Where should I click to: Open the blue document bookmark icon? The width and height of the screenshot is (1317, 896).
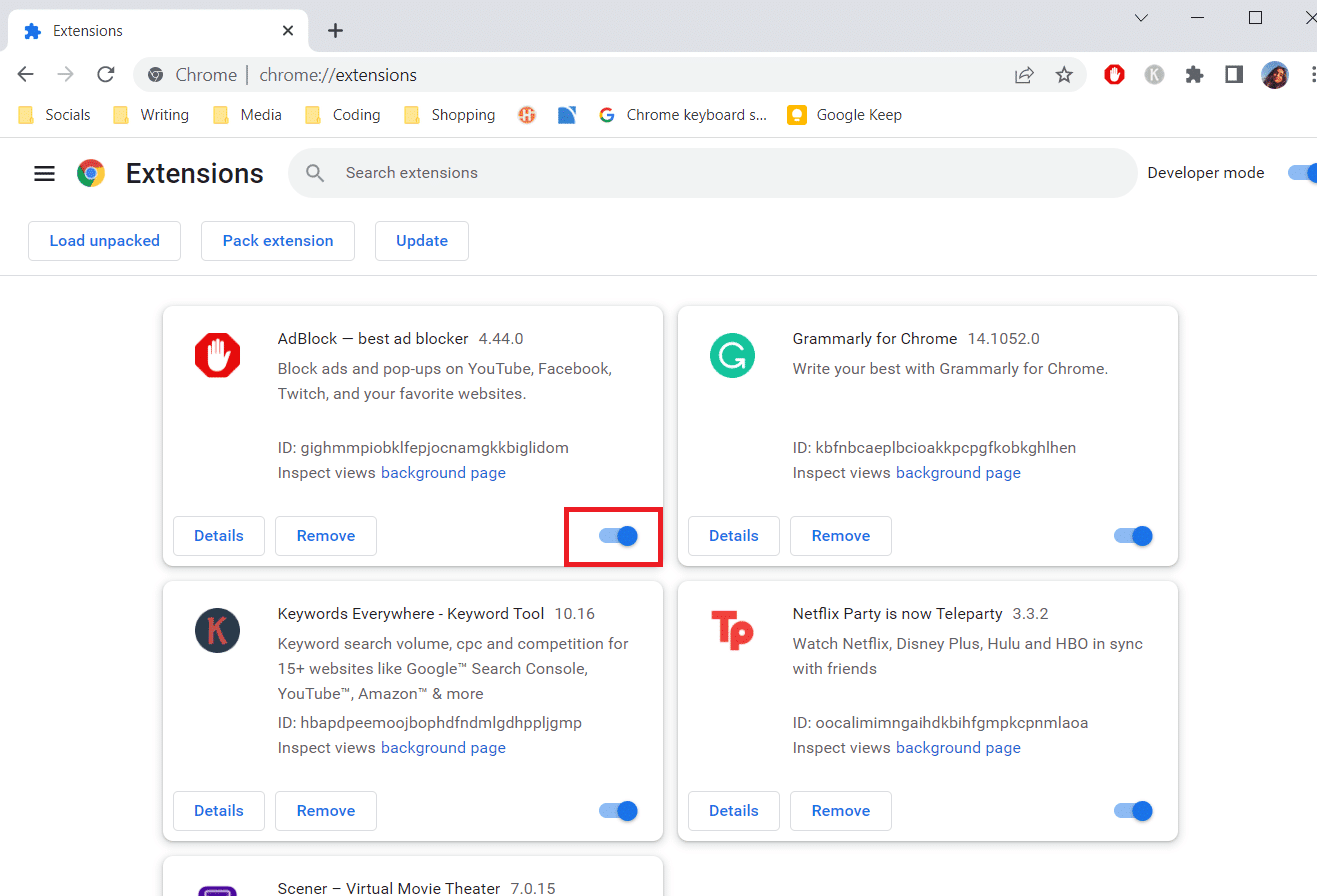click(567, 115)
